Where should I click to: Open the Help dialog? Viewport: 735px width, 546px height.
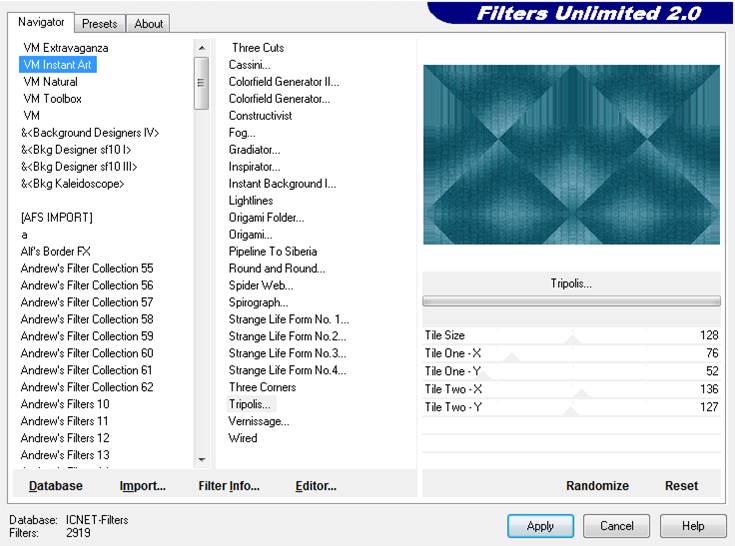pos(693,525)
